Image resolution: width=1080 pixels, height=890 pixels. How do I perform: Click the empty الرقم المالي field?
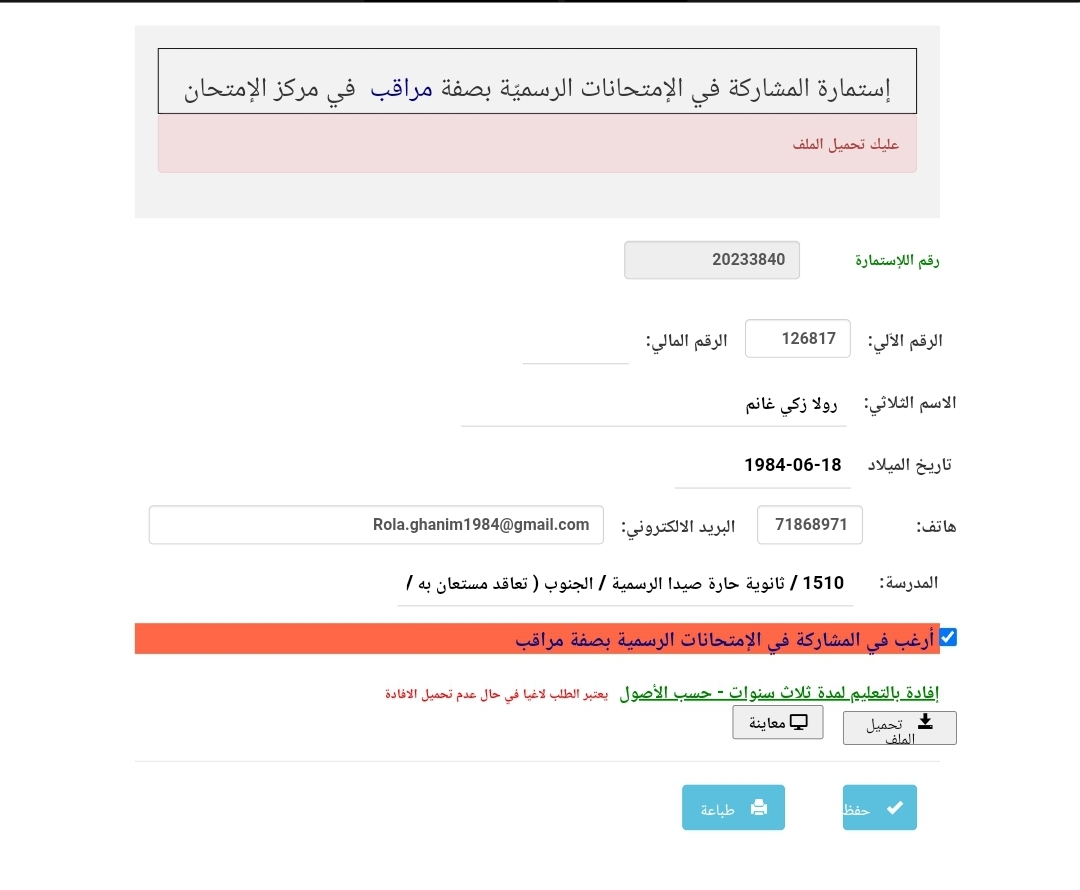point(575,347)
